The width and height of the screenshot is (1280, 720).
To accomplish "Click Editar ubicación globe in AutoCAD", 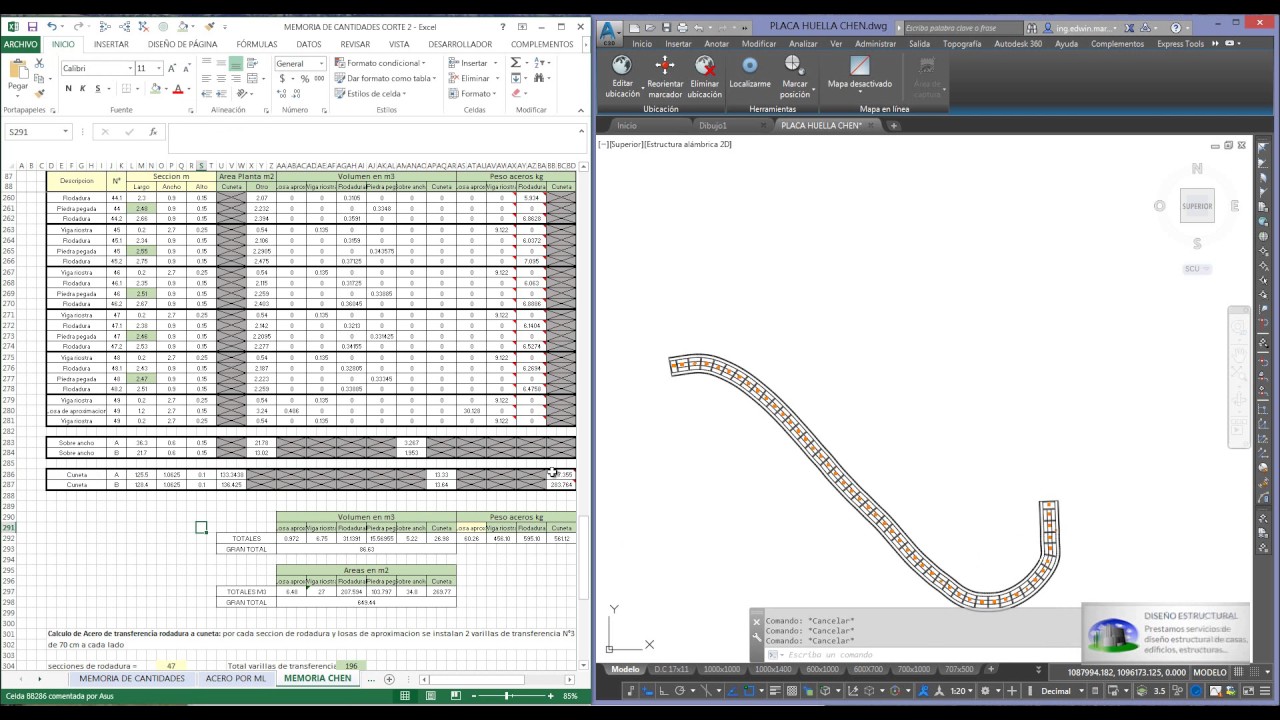I will pyautogui.click(x=622, y=66).
